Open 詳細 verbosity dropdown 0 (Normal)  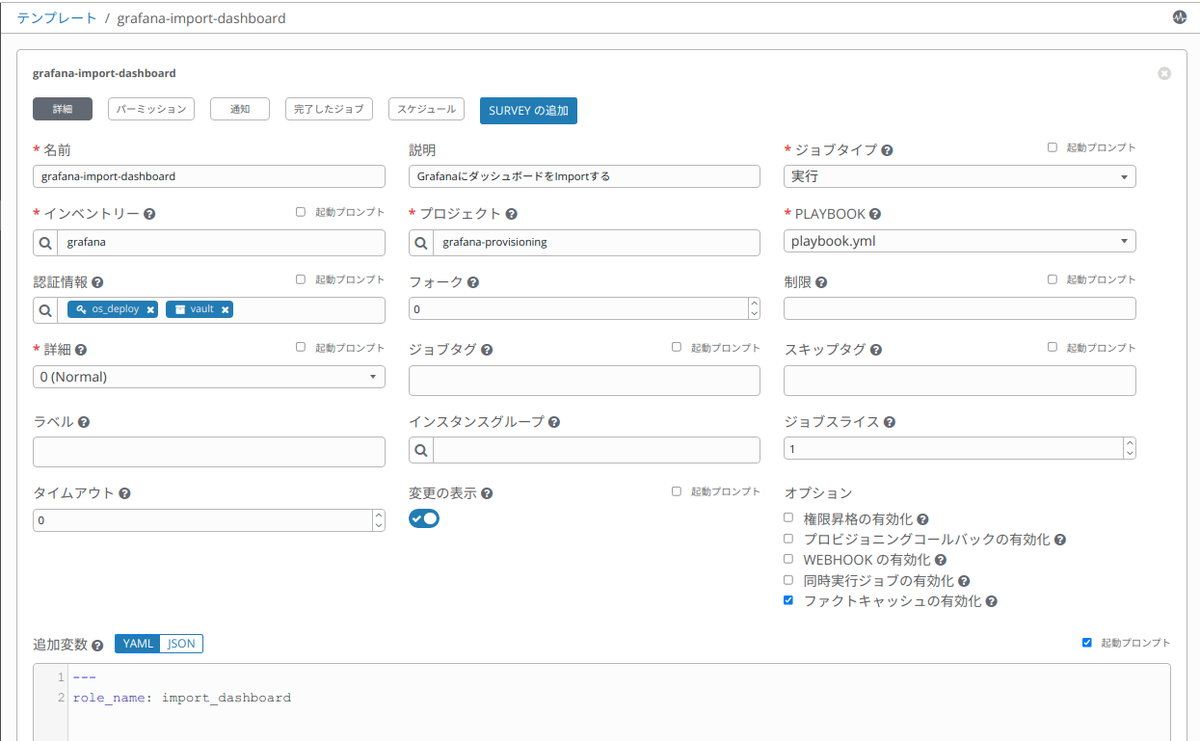[209, 377]
